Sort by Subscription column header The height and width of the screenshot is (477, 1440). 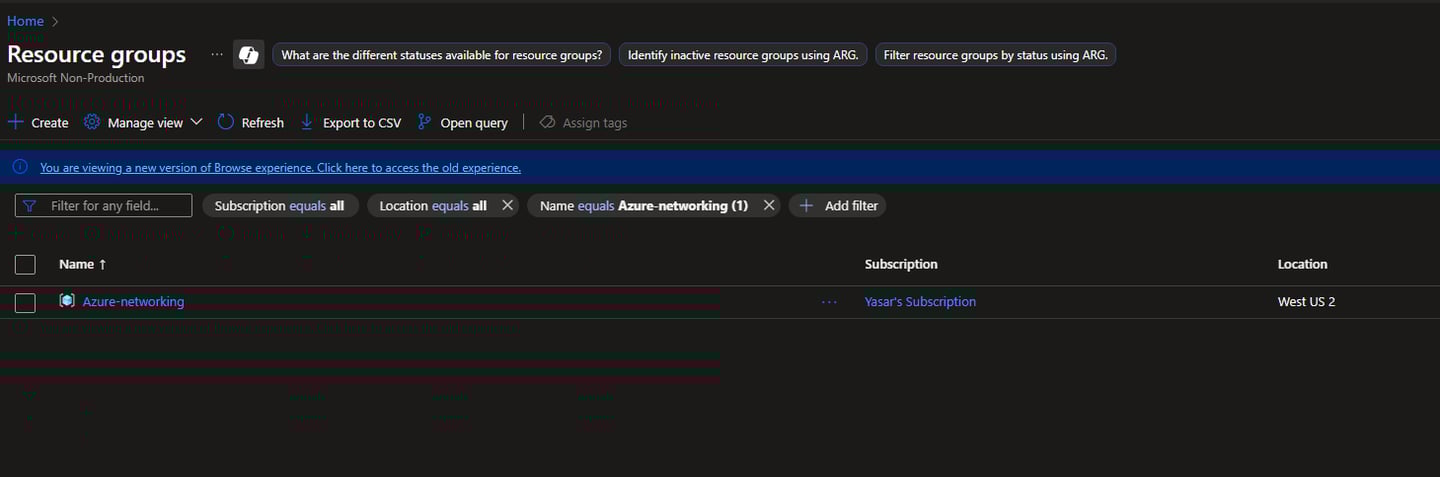[x=901, y=265]
